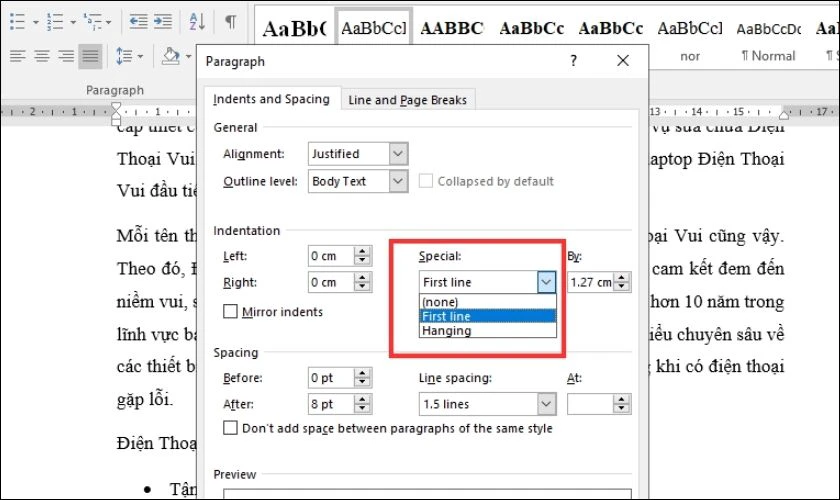Open the Outline level dropdown
This screenshot has width=840, height=500.
[398, 181]
